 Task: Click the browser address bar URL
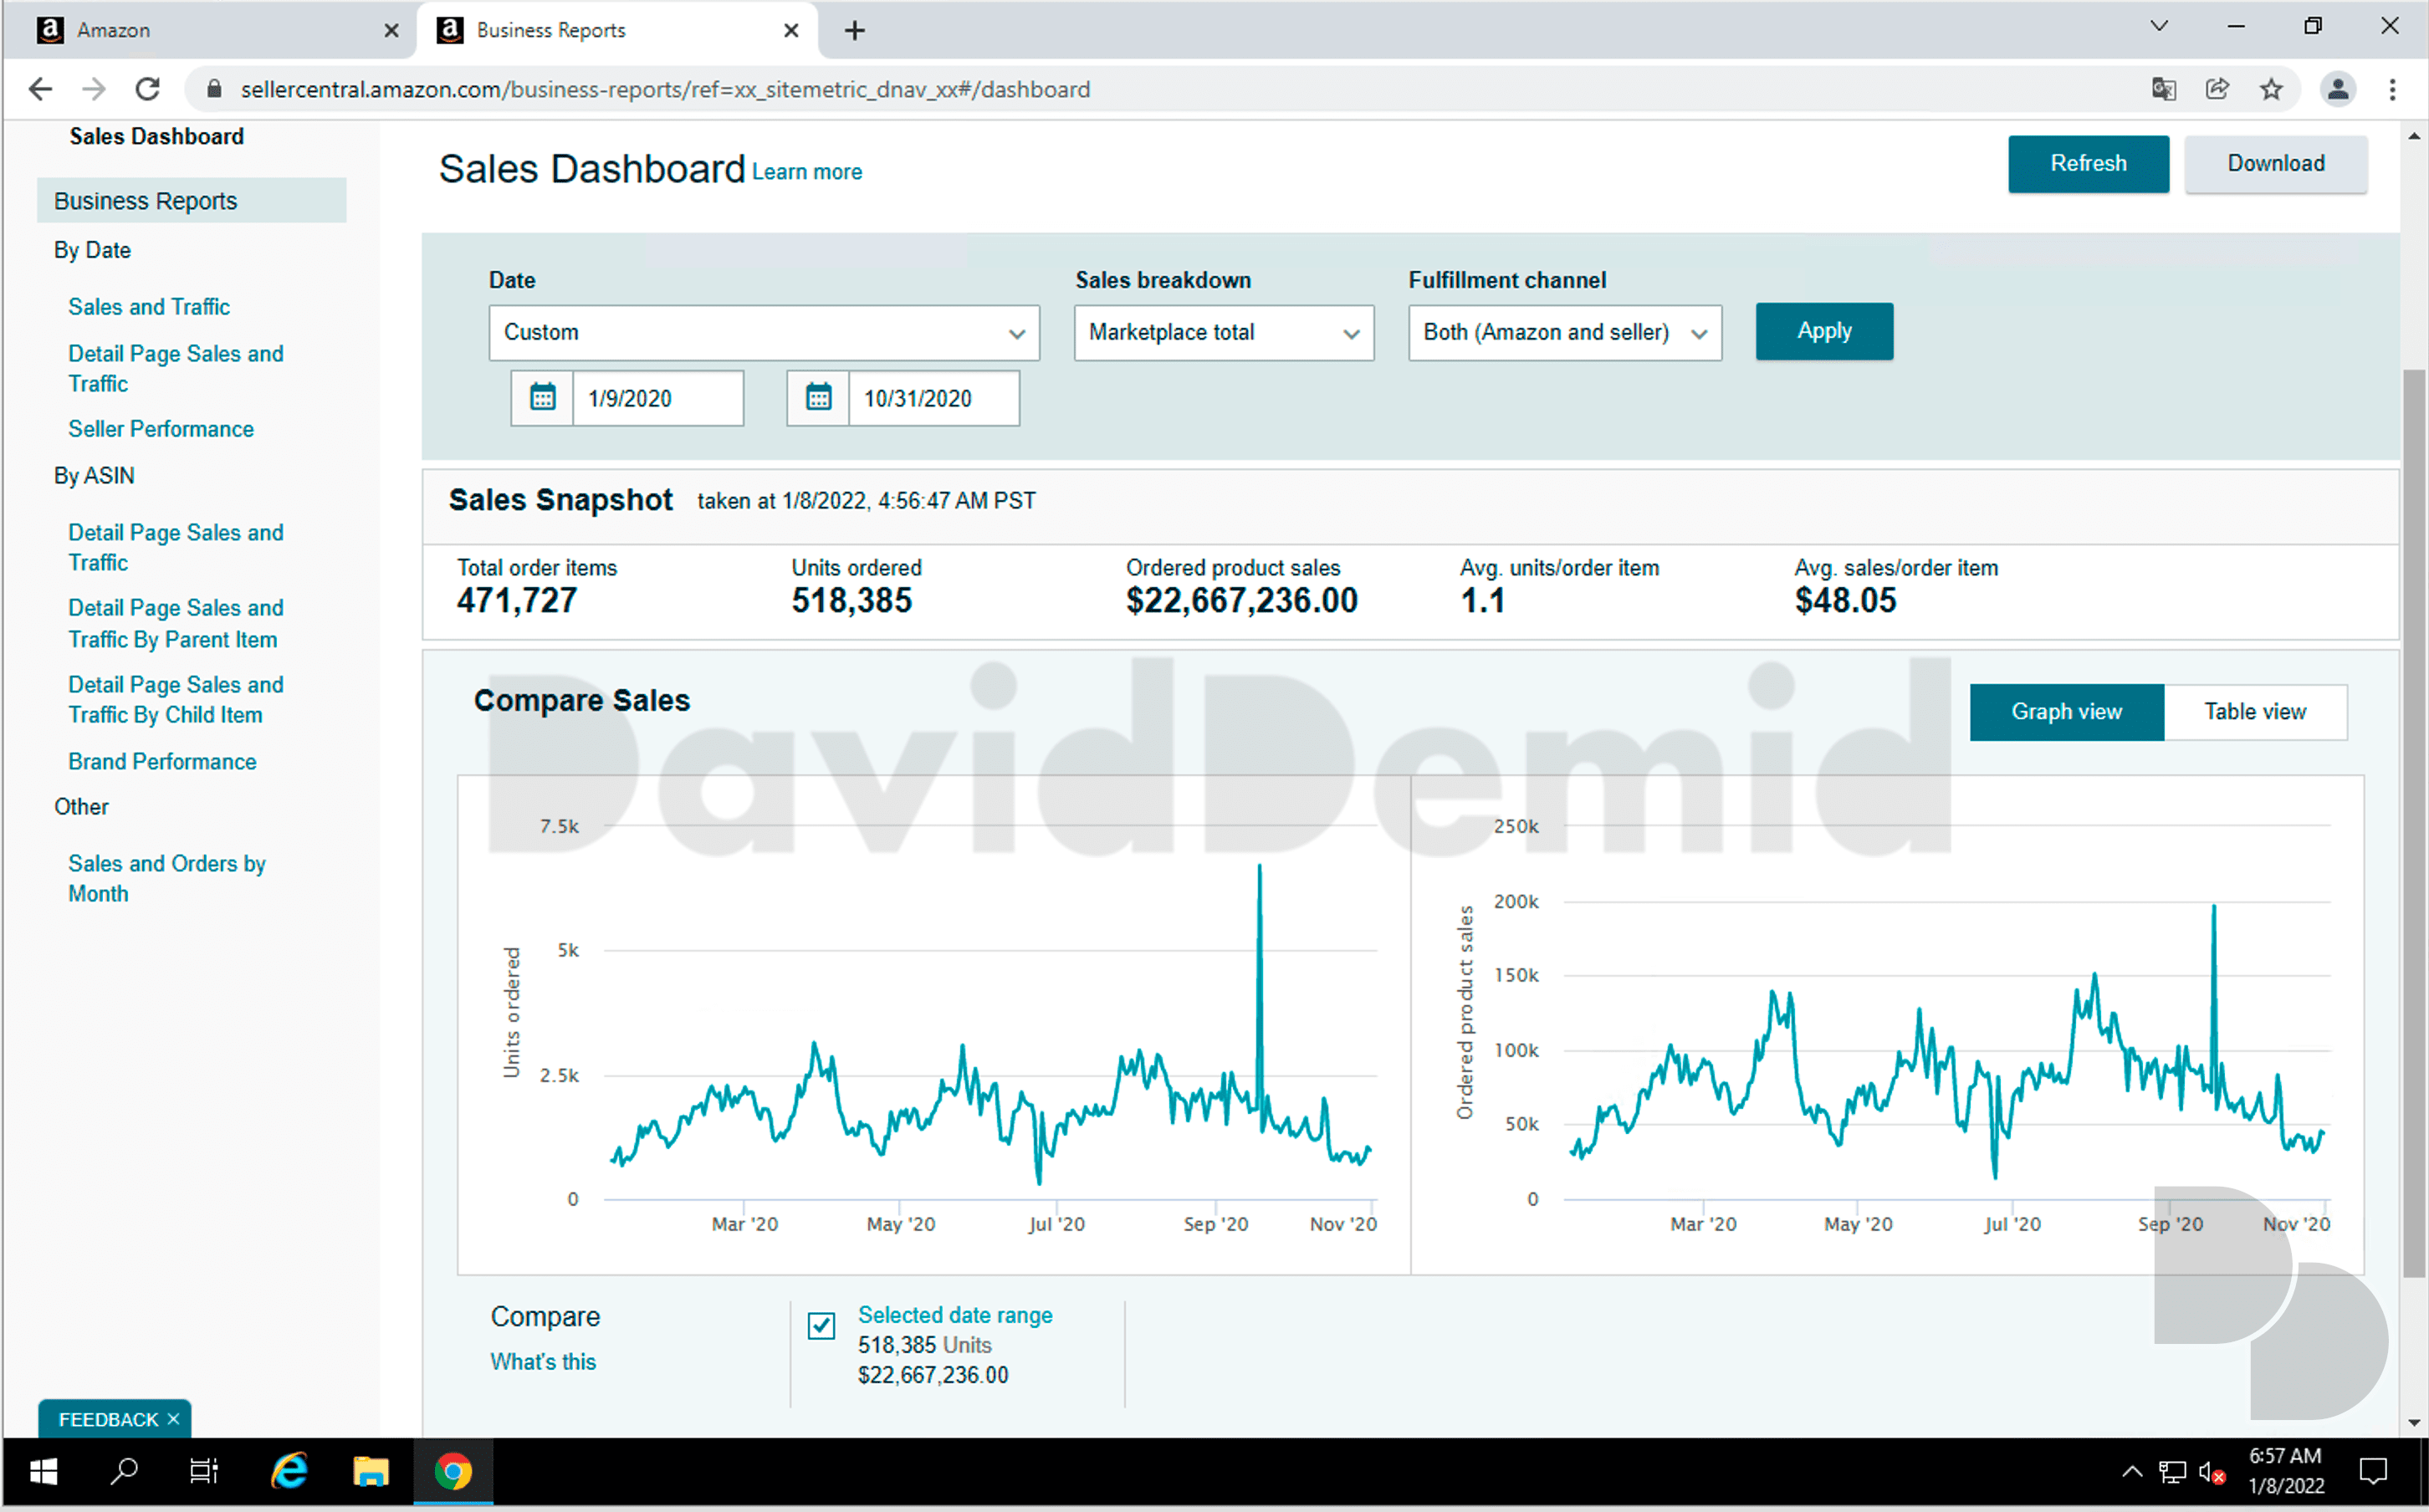pyautogui.click(x=665, y=89)
